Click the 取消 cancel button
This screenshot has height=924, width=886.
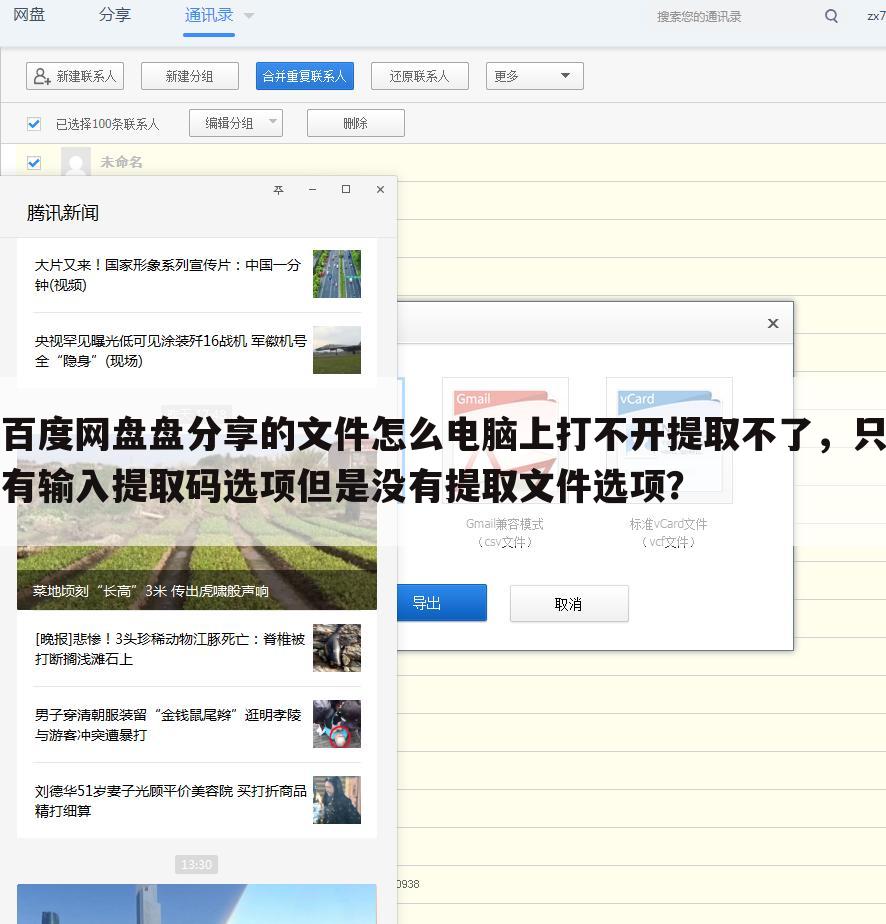point(568,602)
